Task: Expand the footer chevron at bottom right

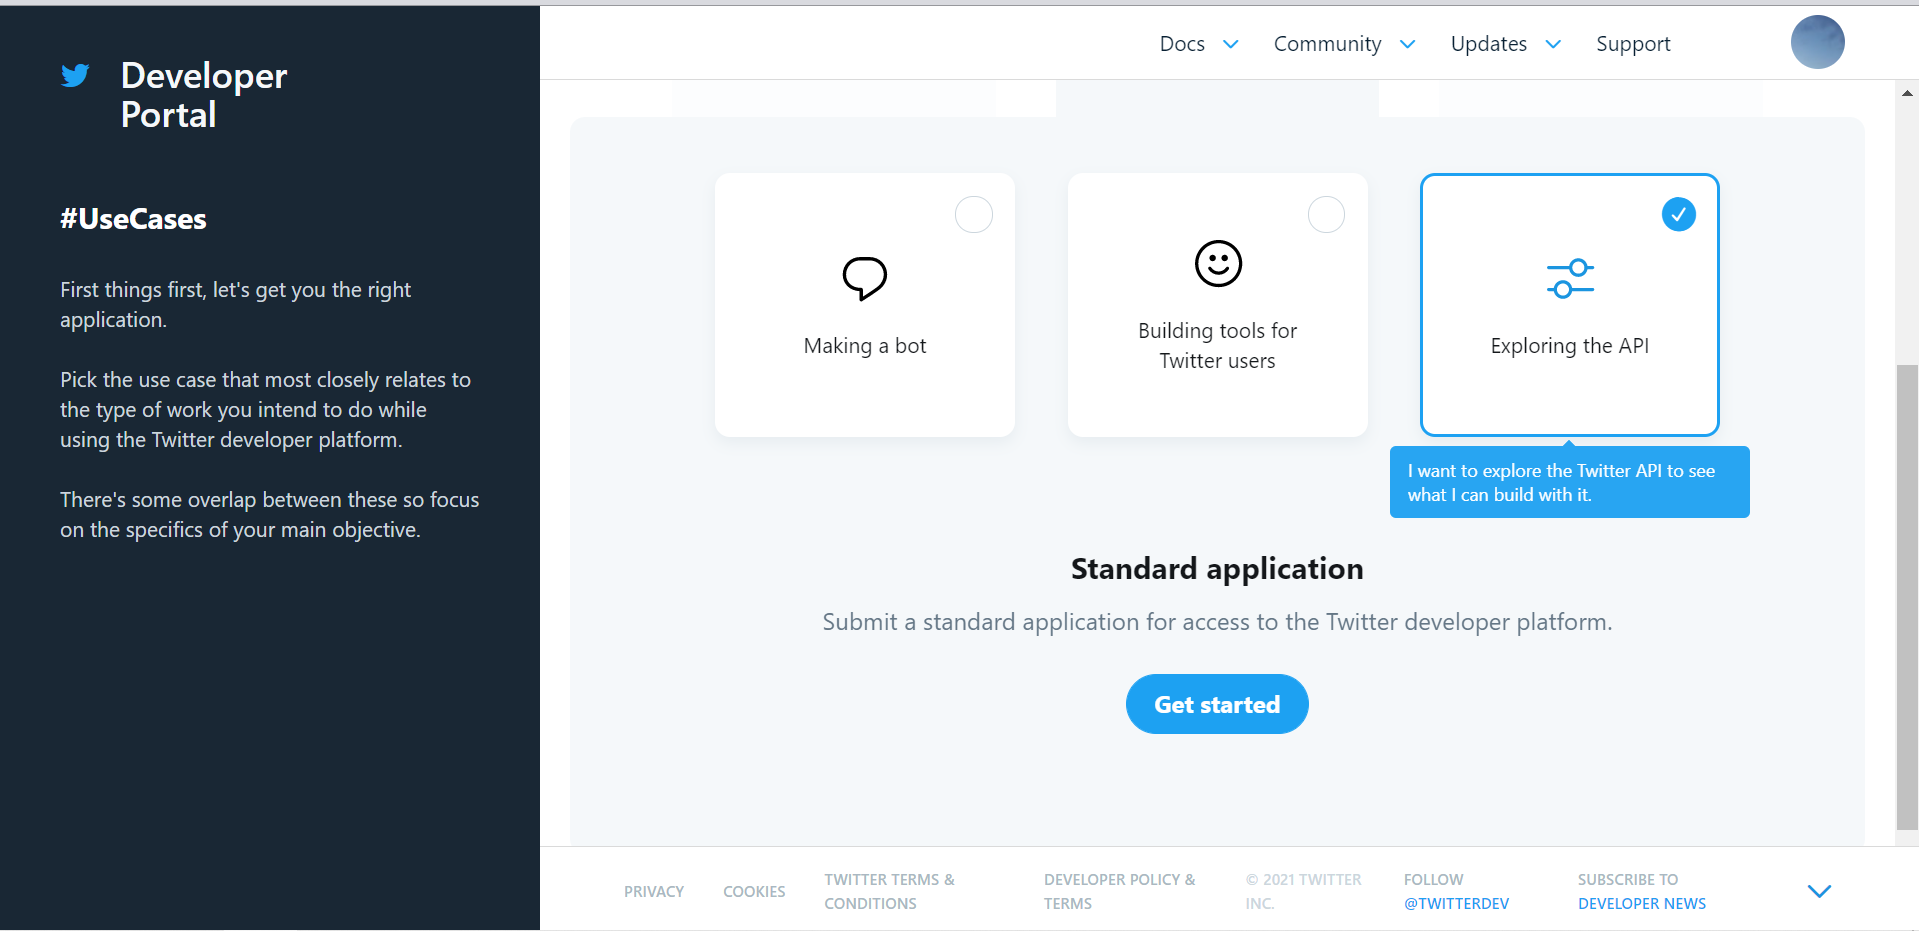Action: coord(1818,890)
